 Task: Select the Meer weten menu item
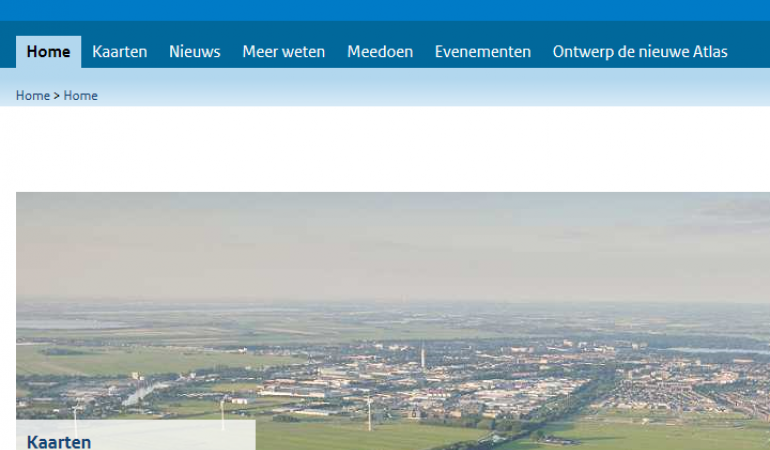(x=283, y=52)
